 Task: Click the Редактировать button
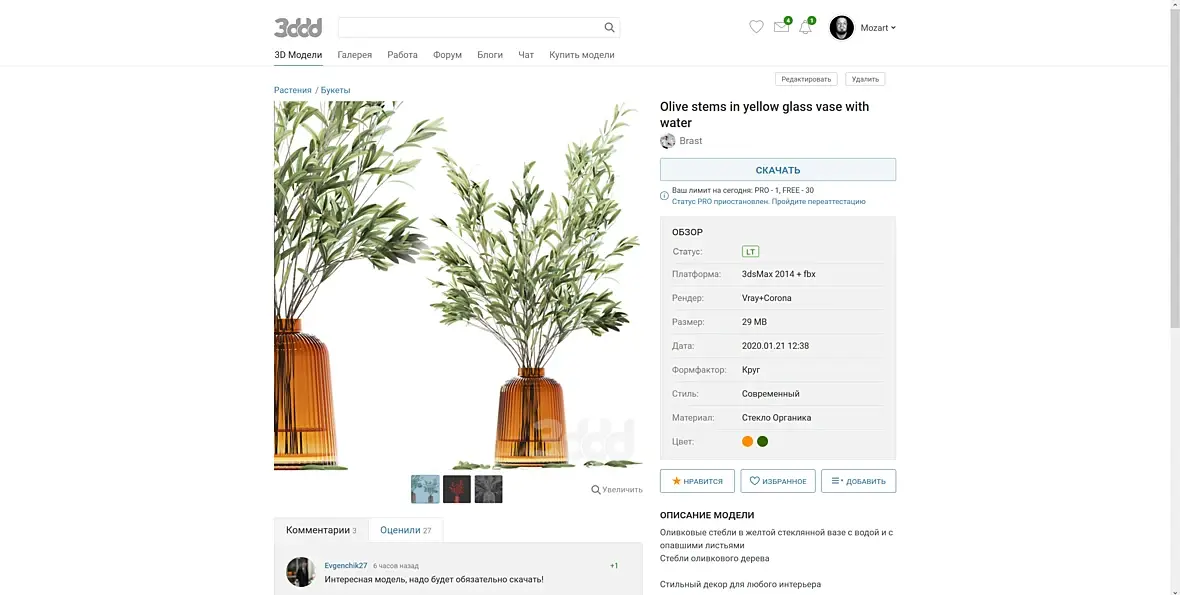(806, 79)
